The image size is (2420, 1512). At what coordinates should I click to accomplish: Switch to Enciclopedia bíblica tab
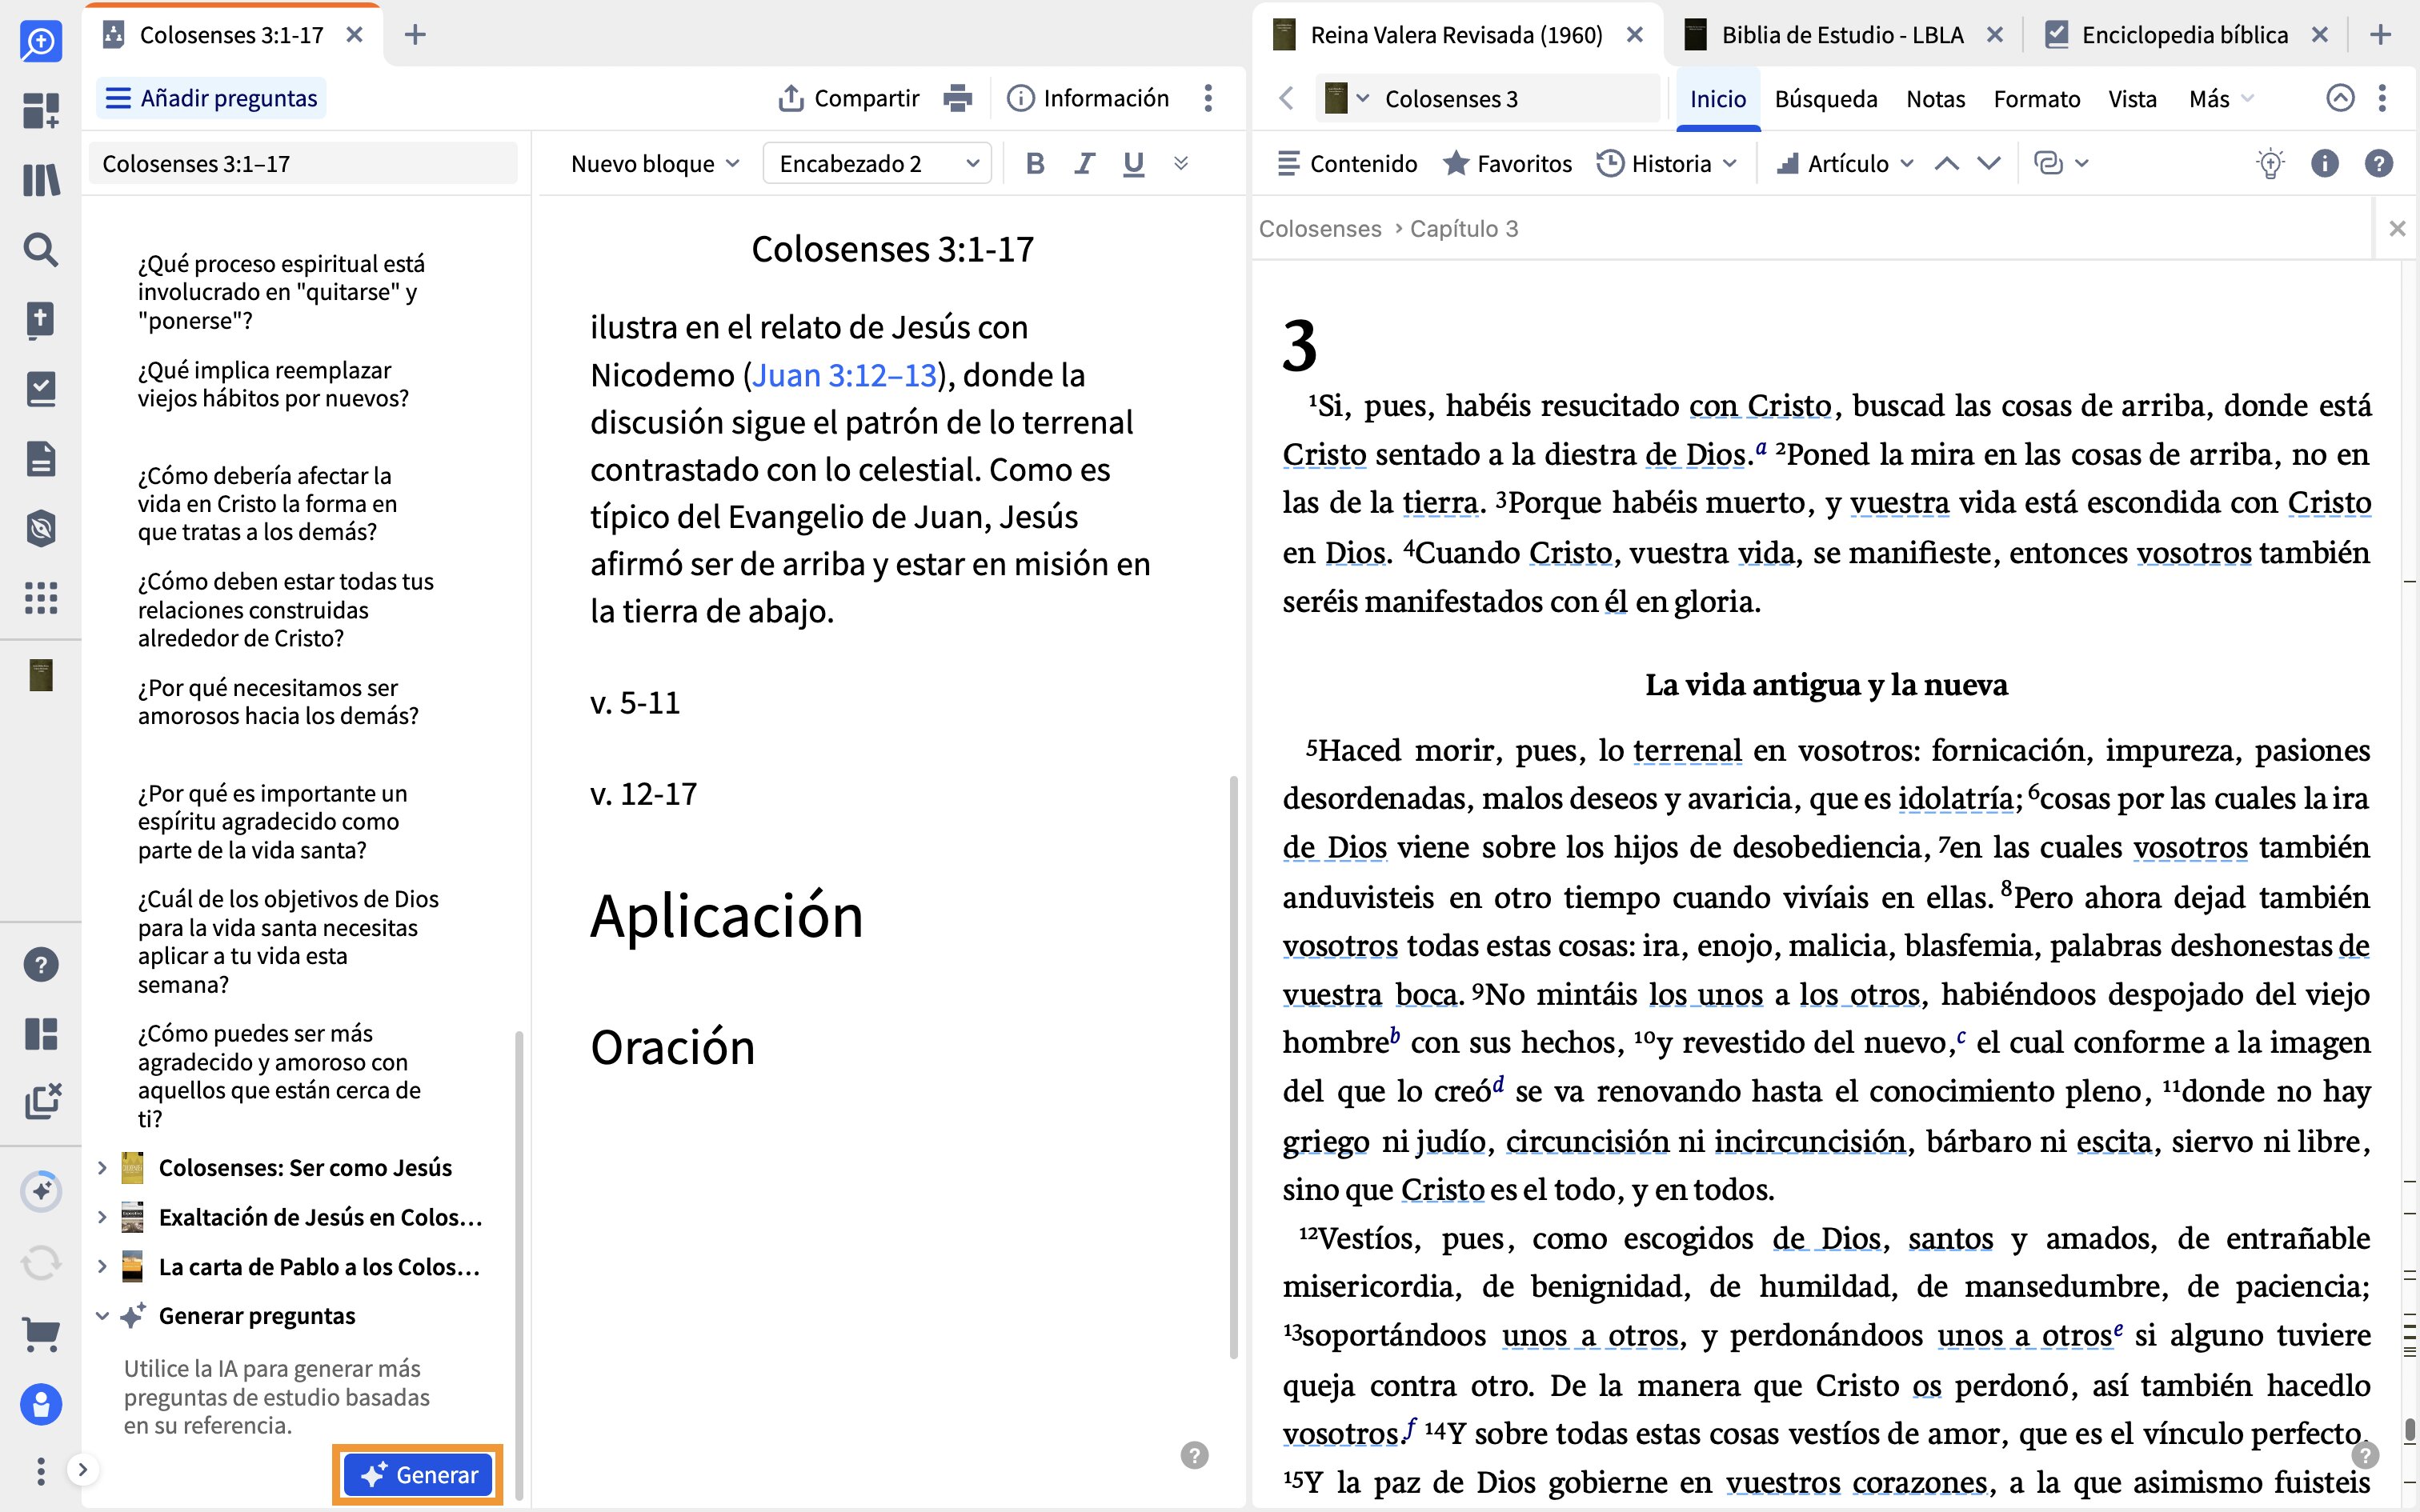click(x=2183, y=35)
